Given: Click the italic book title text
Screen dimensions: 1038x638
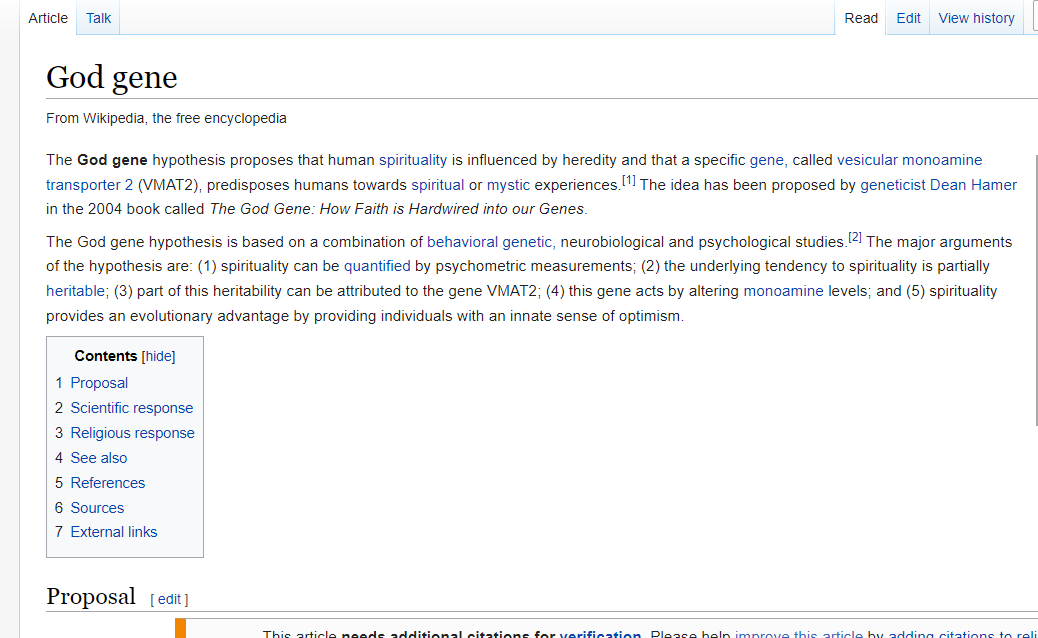Looking at the screenshot, I should [397, 209].
